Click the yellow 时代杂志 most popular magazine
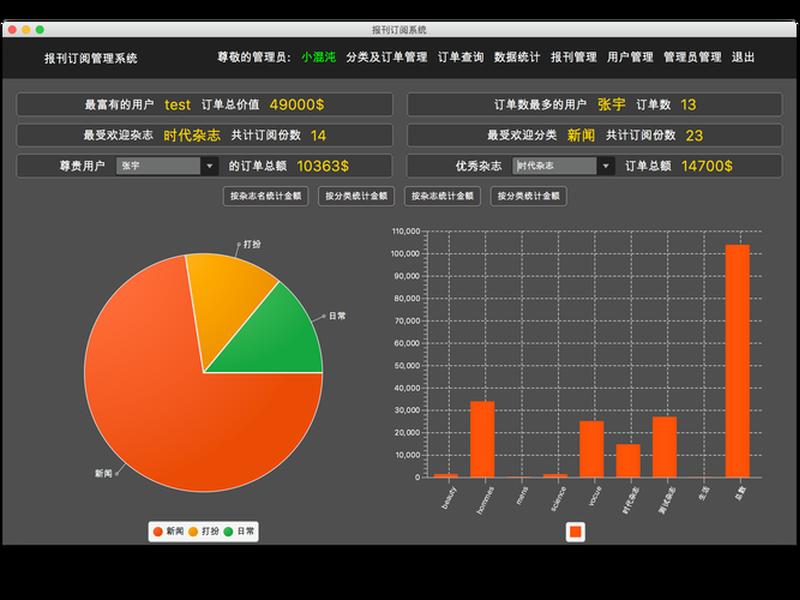800x600 pixels. pos(192,135)
